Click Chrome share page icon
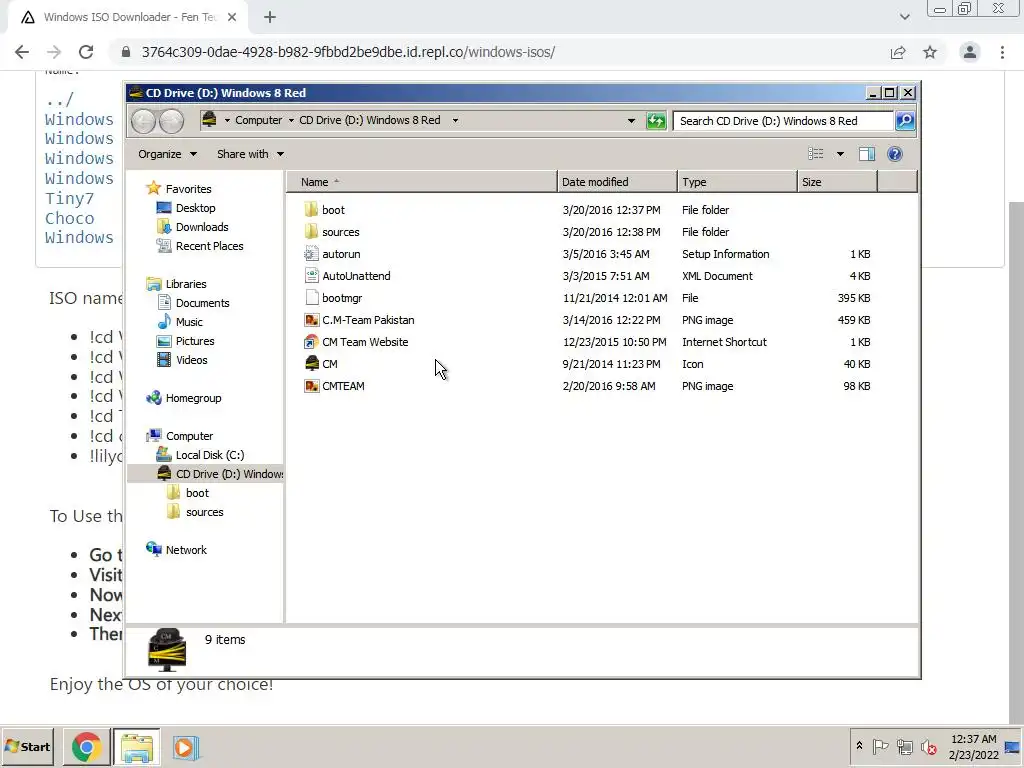The image size is (1024, 768). (x=898, y=52)
